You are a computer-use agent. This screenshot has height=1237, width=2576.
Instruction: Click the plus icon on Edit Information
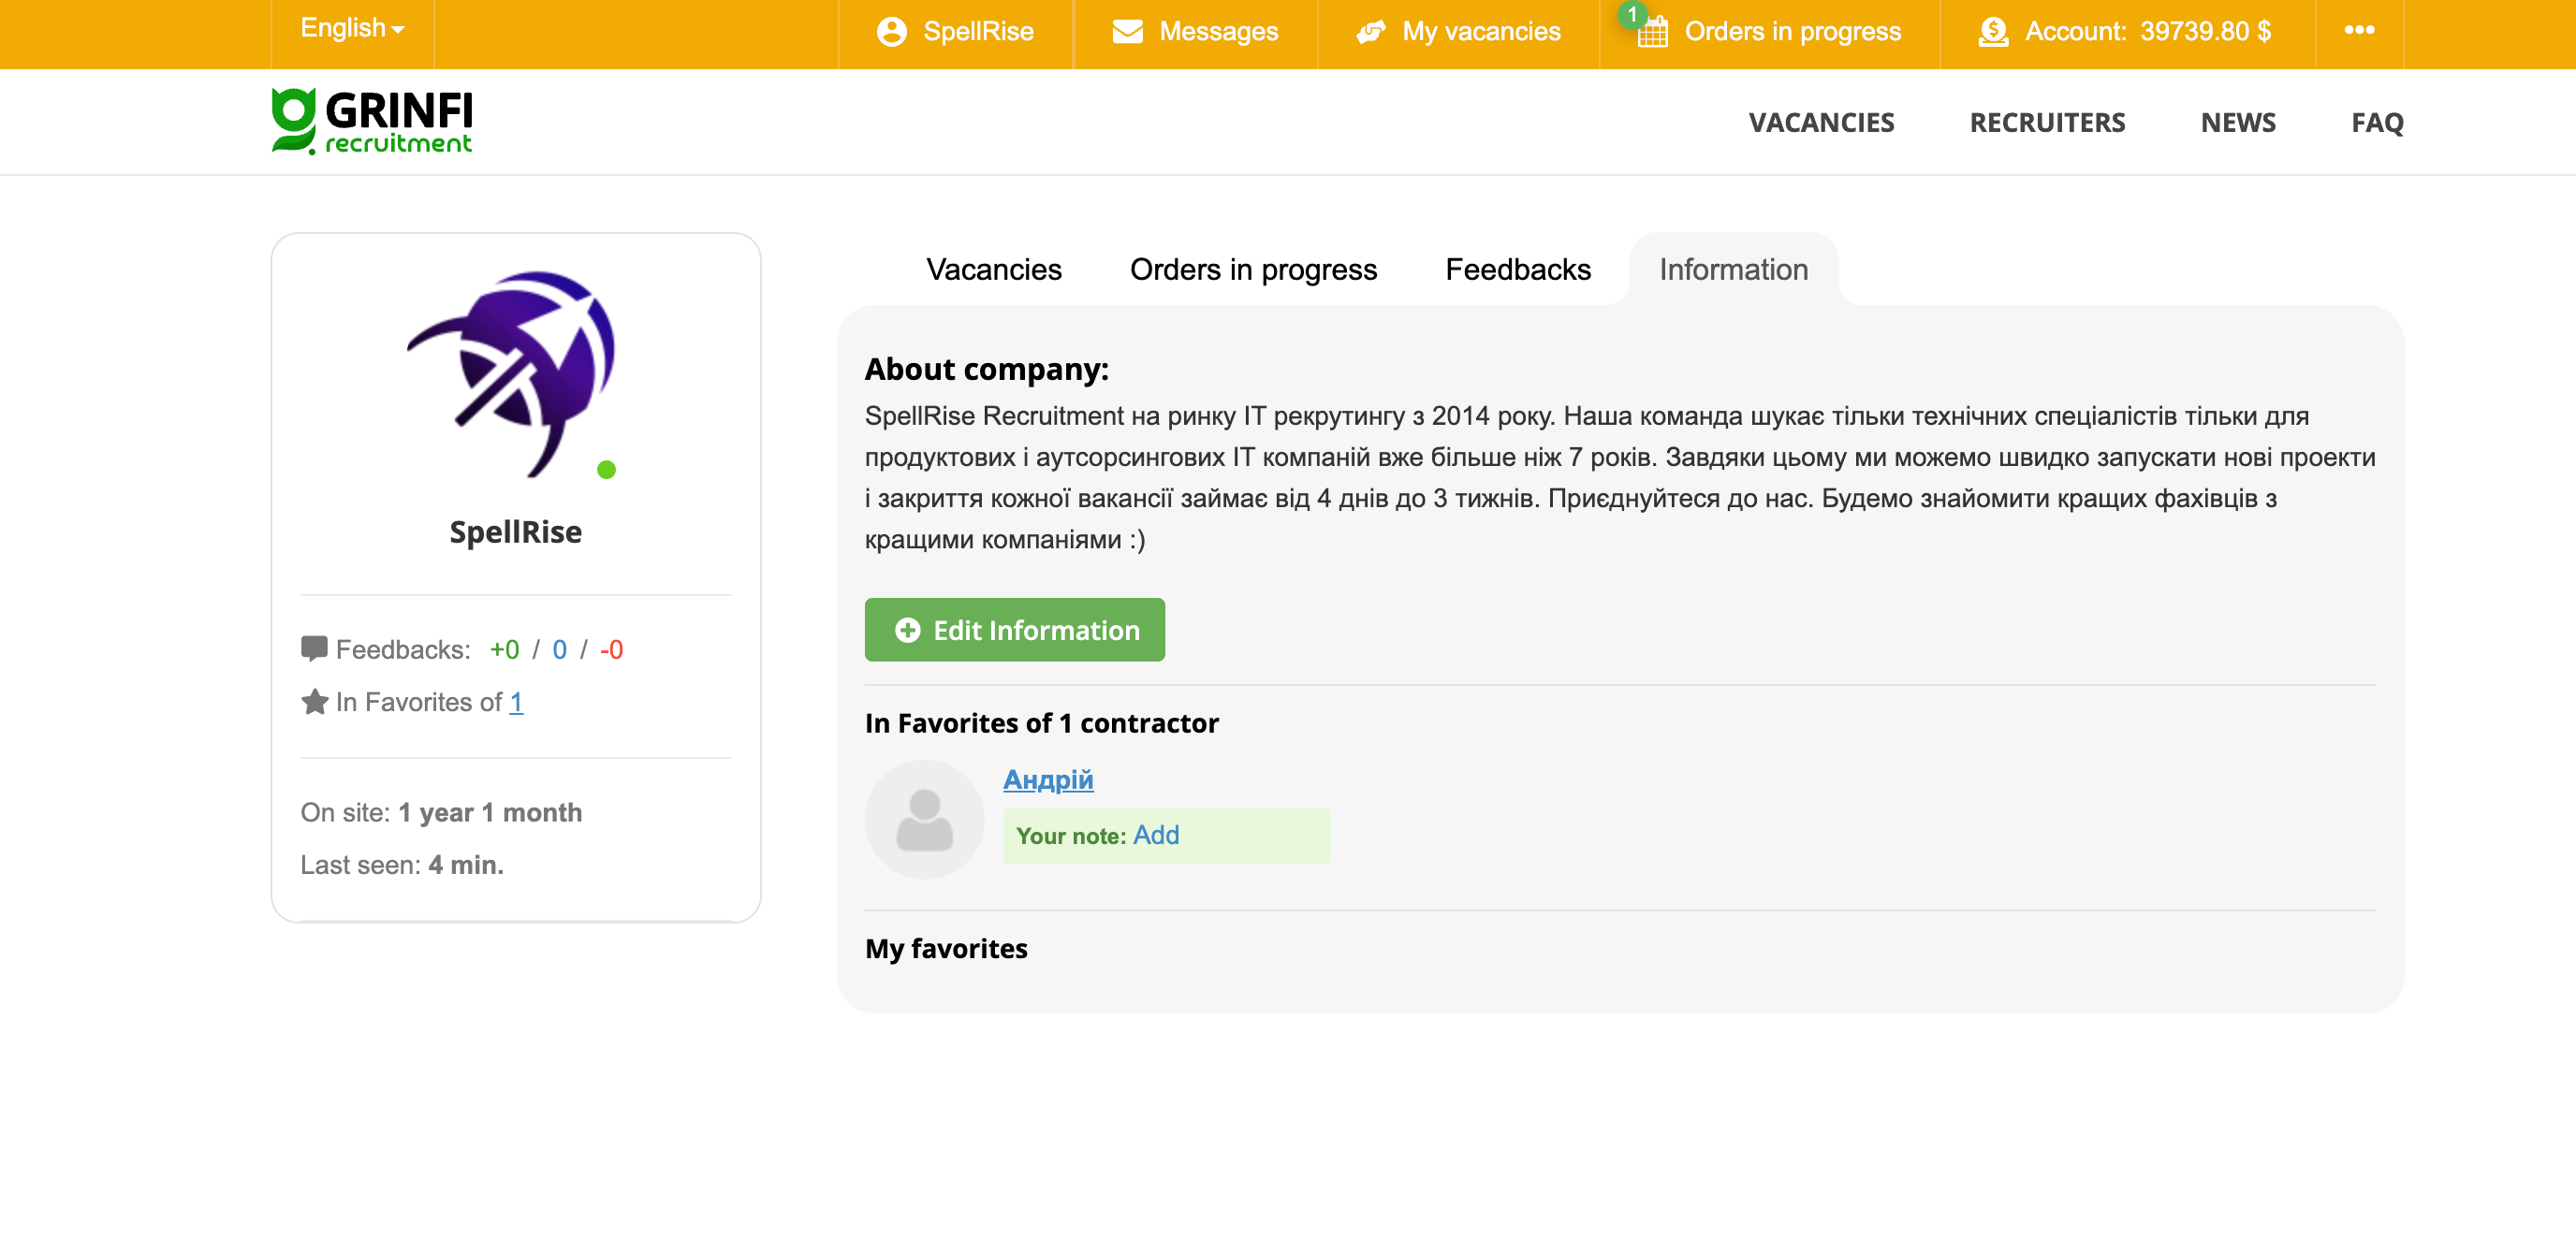tap(907, 629)
